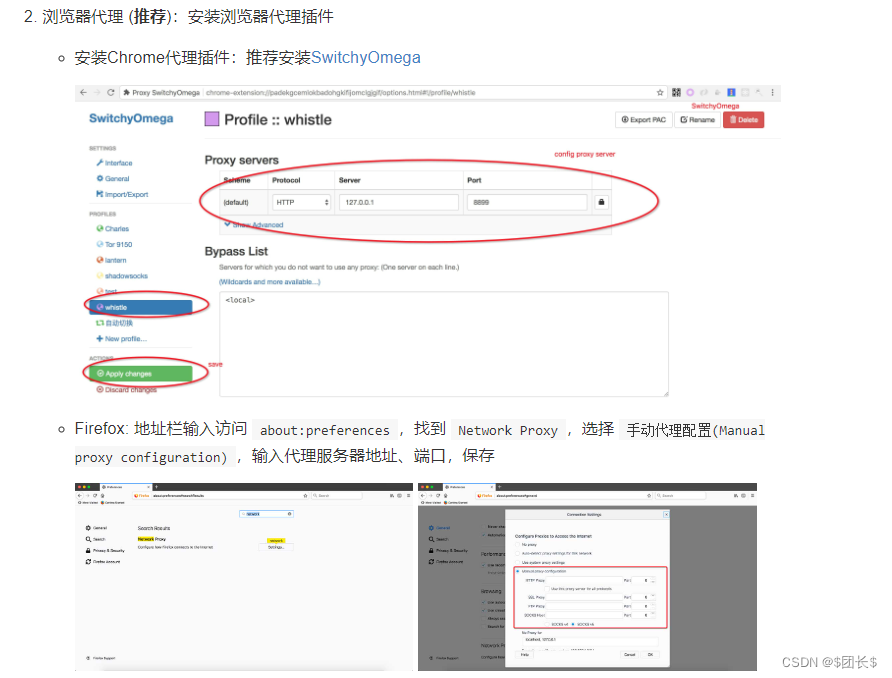
Task: Click the gear icon beside General settings
Action: click(100, 179)
